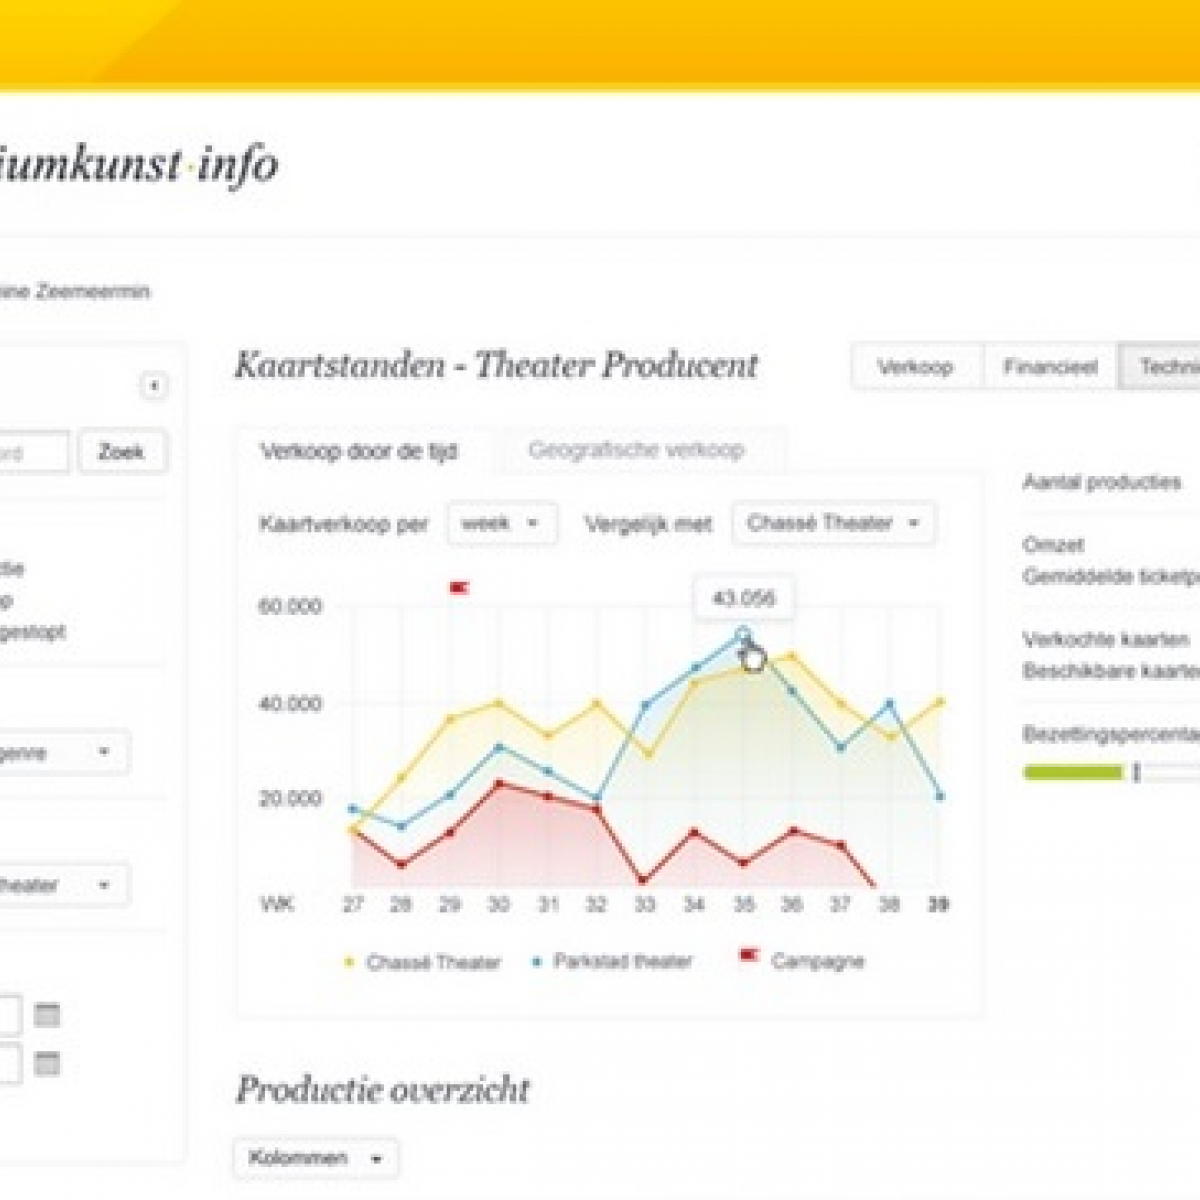This screenshot has height=1200, width=1200.
Task: Click the Productie overzicht heading
Action: [x=383, y=1090]
